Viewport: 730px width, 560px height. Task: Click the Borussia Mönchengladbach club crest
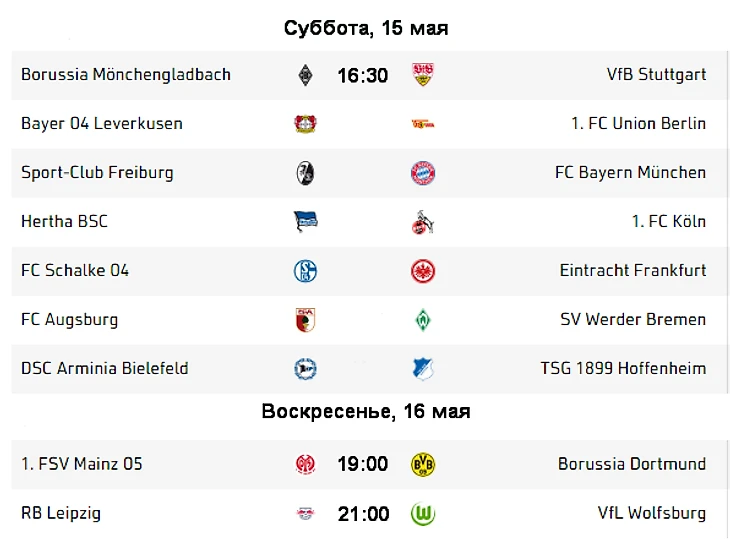pyautogui.click(x=306, y=75)
